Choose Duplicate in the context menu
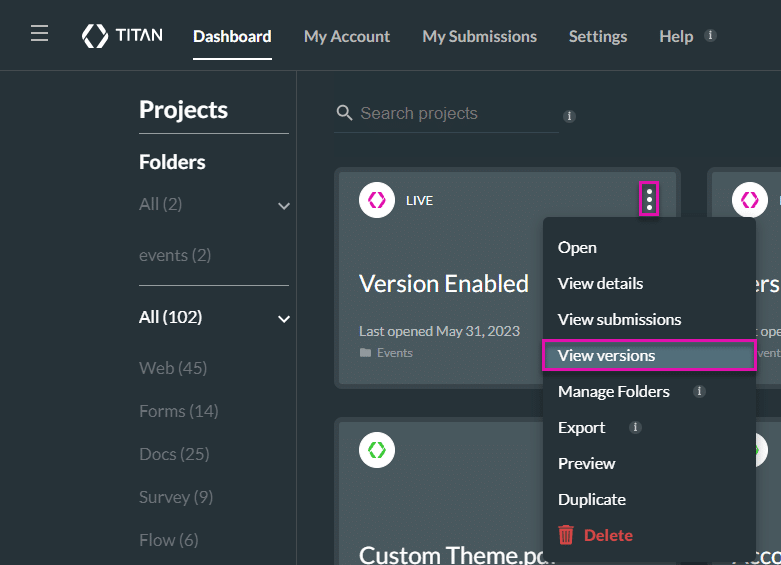This screenshot has height=565, width=781. point(591,499)
